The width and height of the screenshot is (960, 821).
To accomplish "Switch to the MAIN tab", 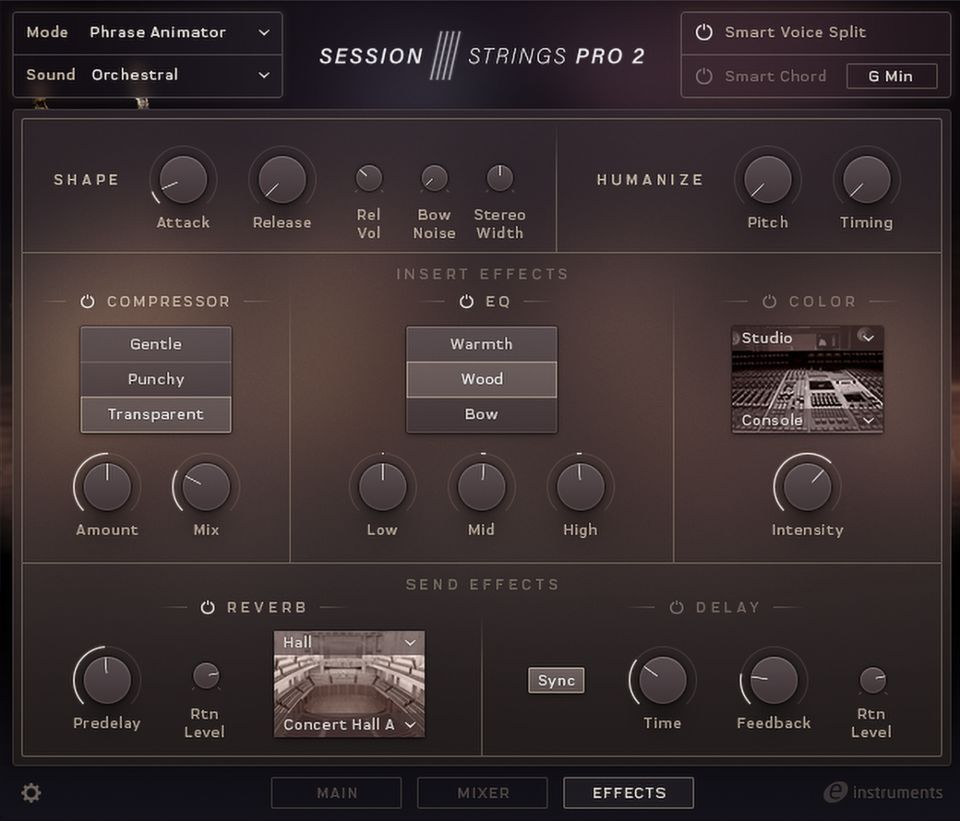I will (336, 793).
